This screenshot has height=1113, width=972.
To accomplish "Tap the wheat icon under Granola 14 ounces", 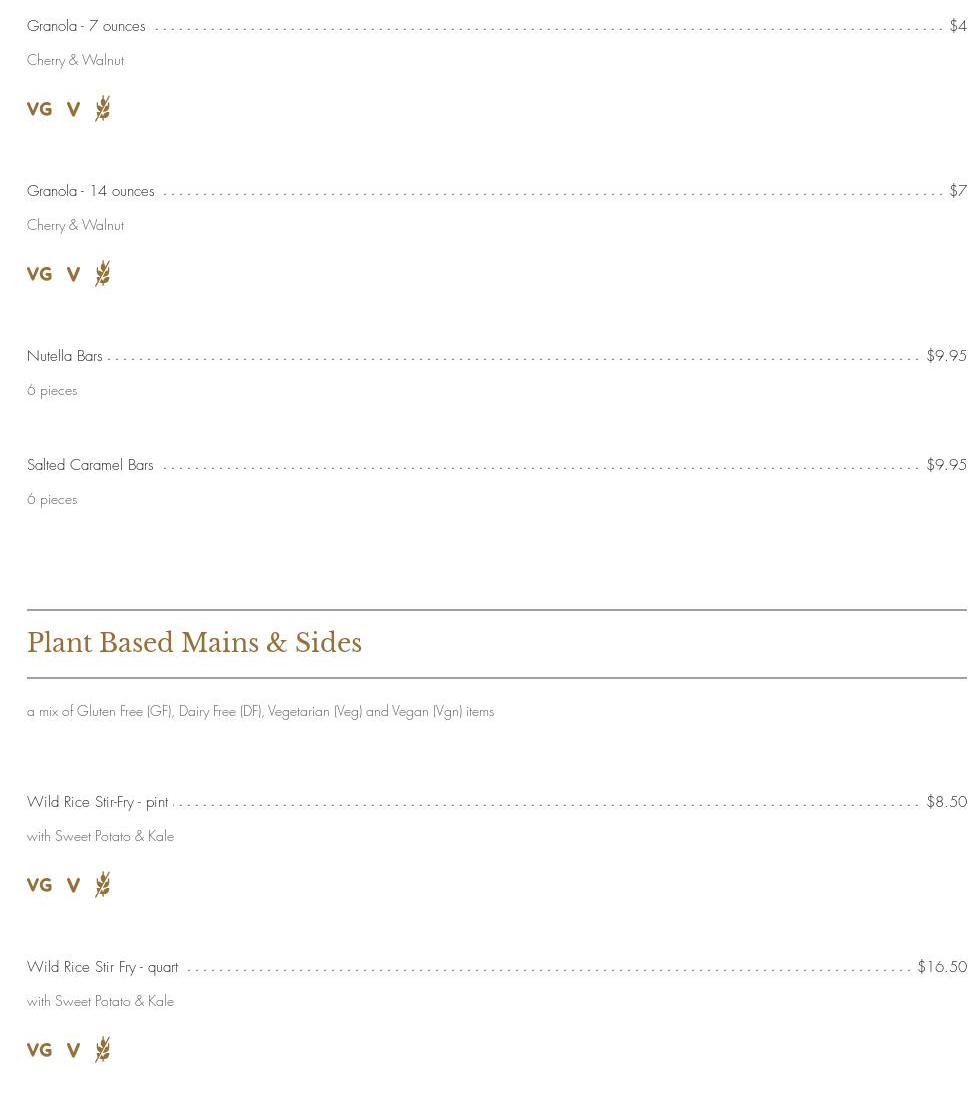I will coord(103,273).
